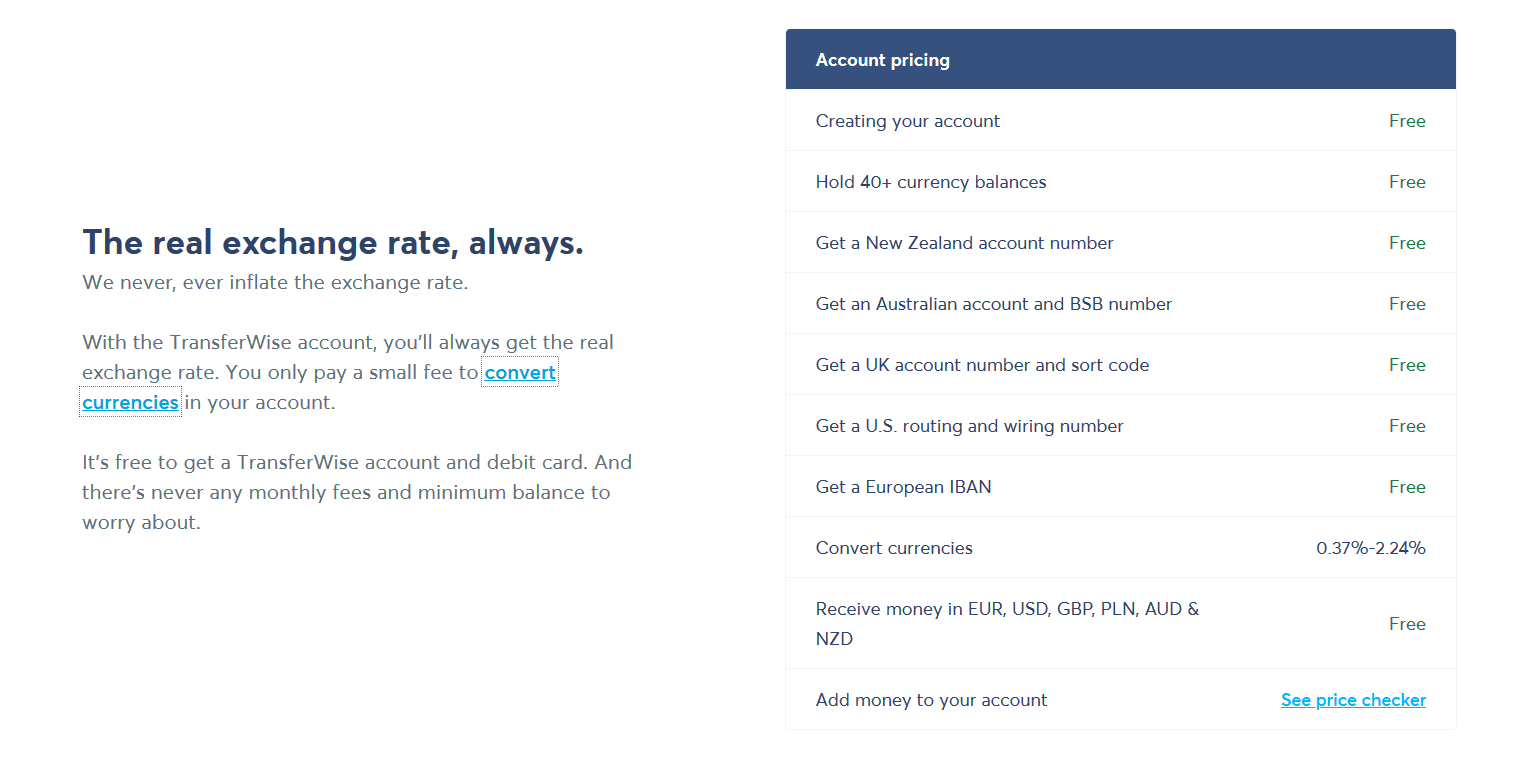The width and height of the screenshot is (1518, 781).
Task: Select the Creating your account row
Action: 907,121
